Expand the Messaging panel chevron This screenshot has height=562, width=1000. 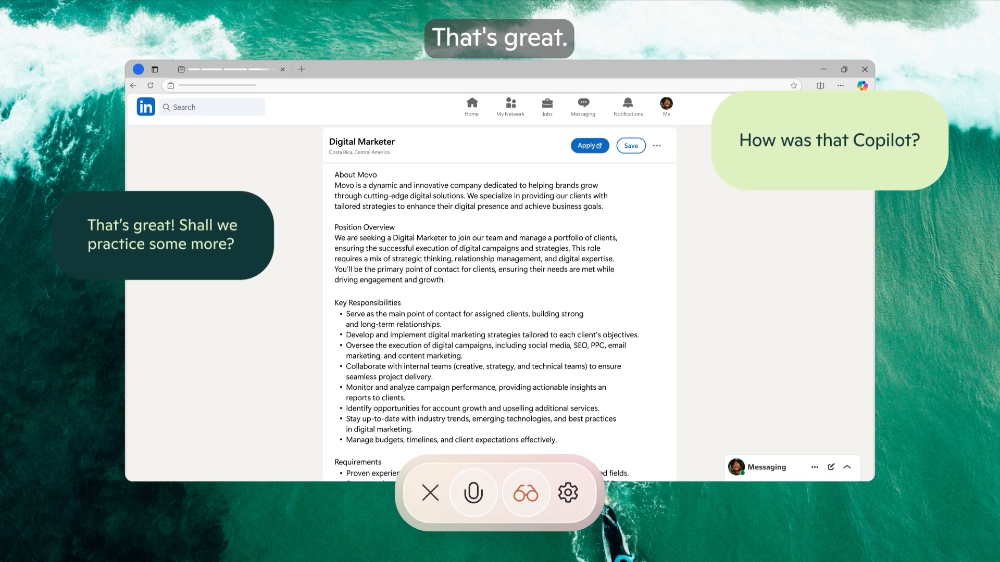coord(847,467)
